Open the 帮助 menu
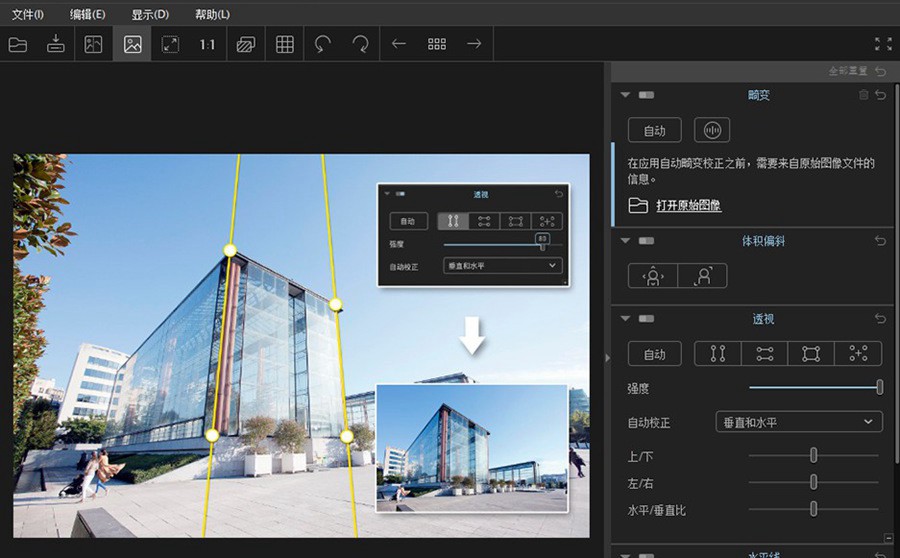The width and height of the screenshot is (900, 558). coord(212,14)
